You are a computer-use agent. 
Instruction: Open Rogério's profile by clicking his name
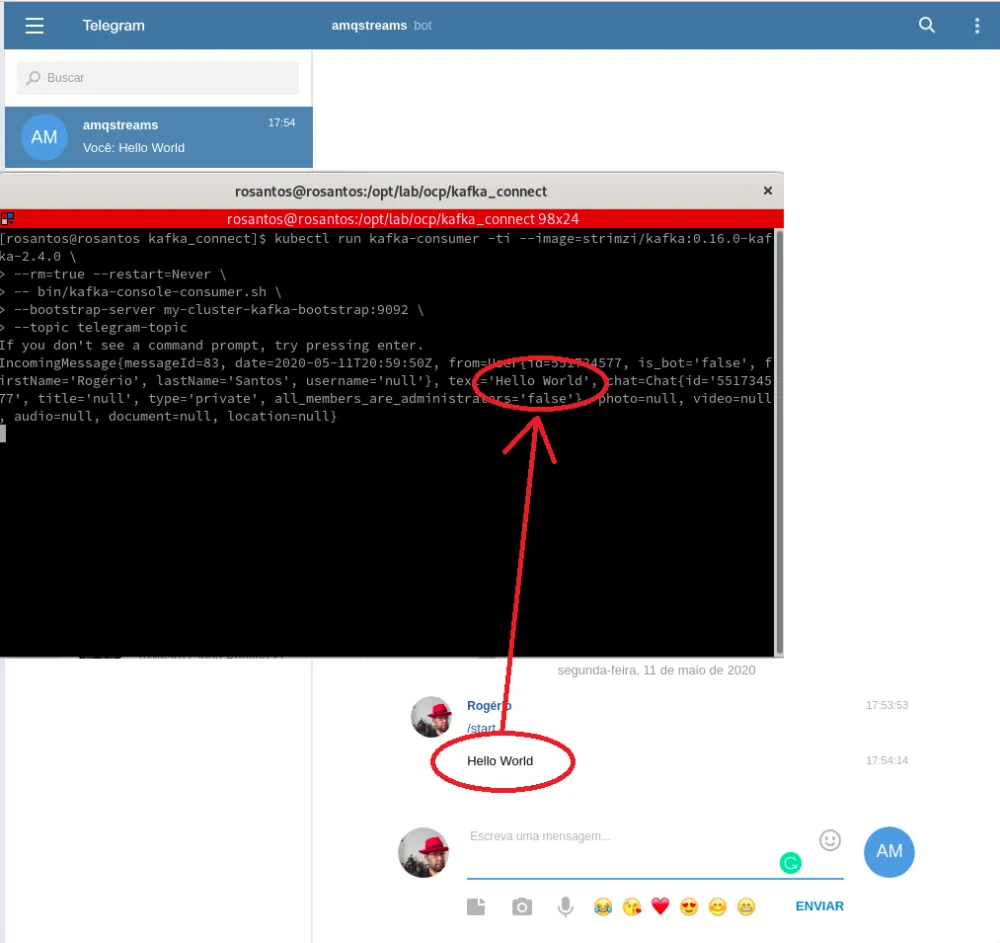488,705
